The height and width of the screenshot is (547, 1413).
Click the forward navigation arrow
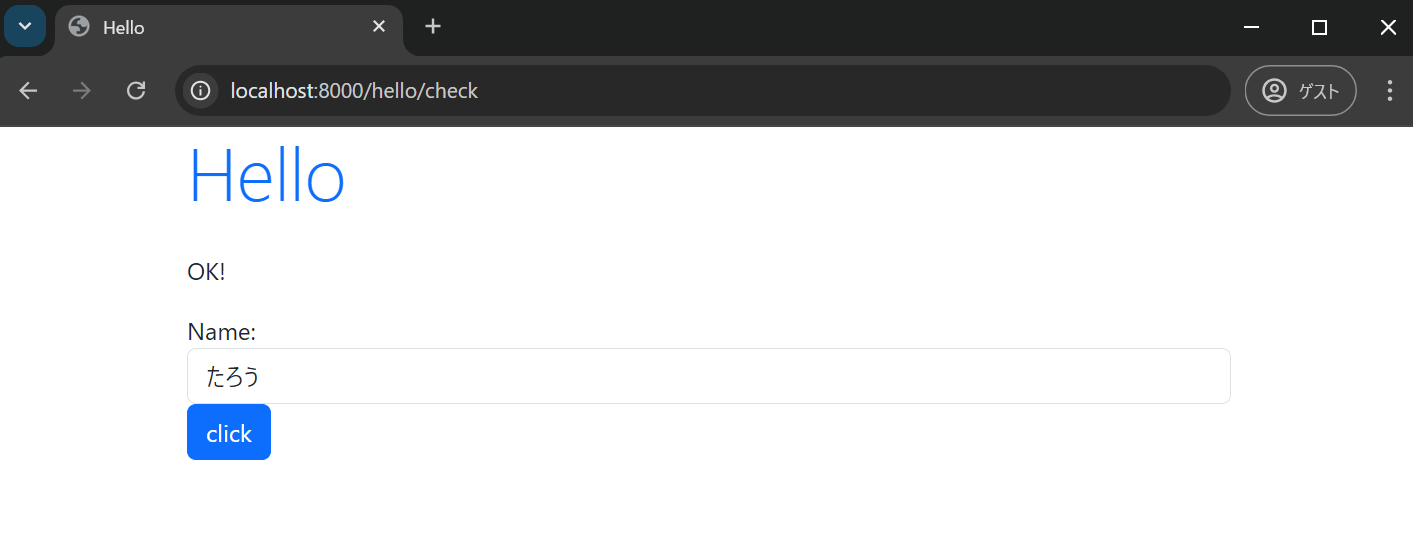pyautogui.click(x=82, y=91)
